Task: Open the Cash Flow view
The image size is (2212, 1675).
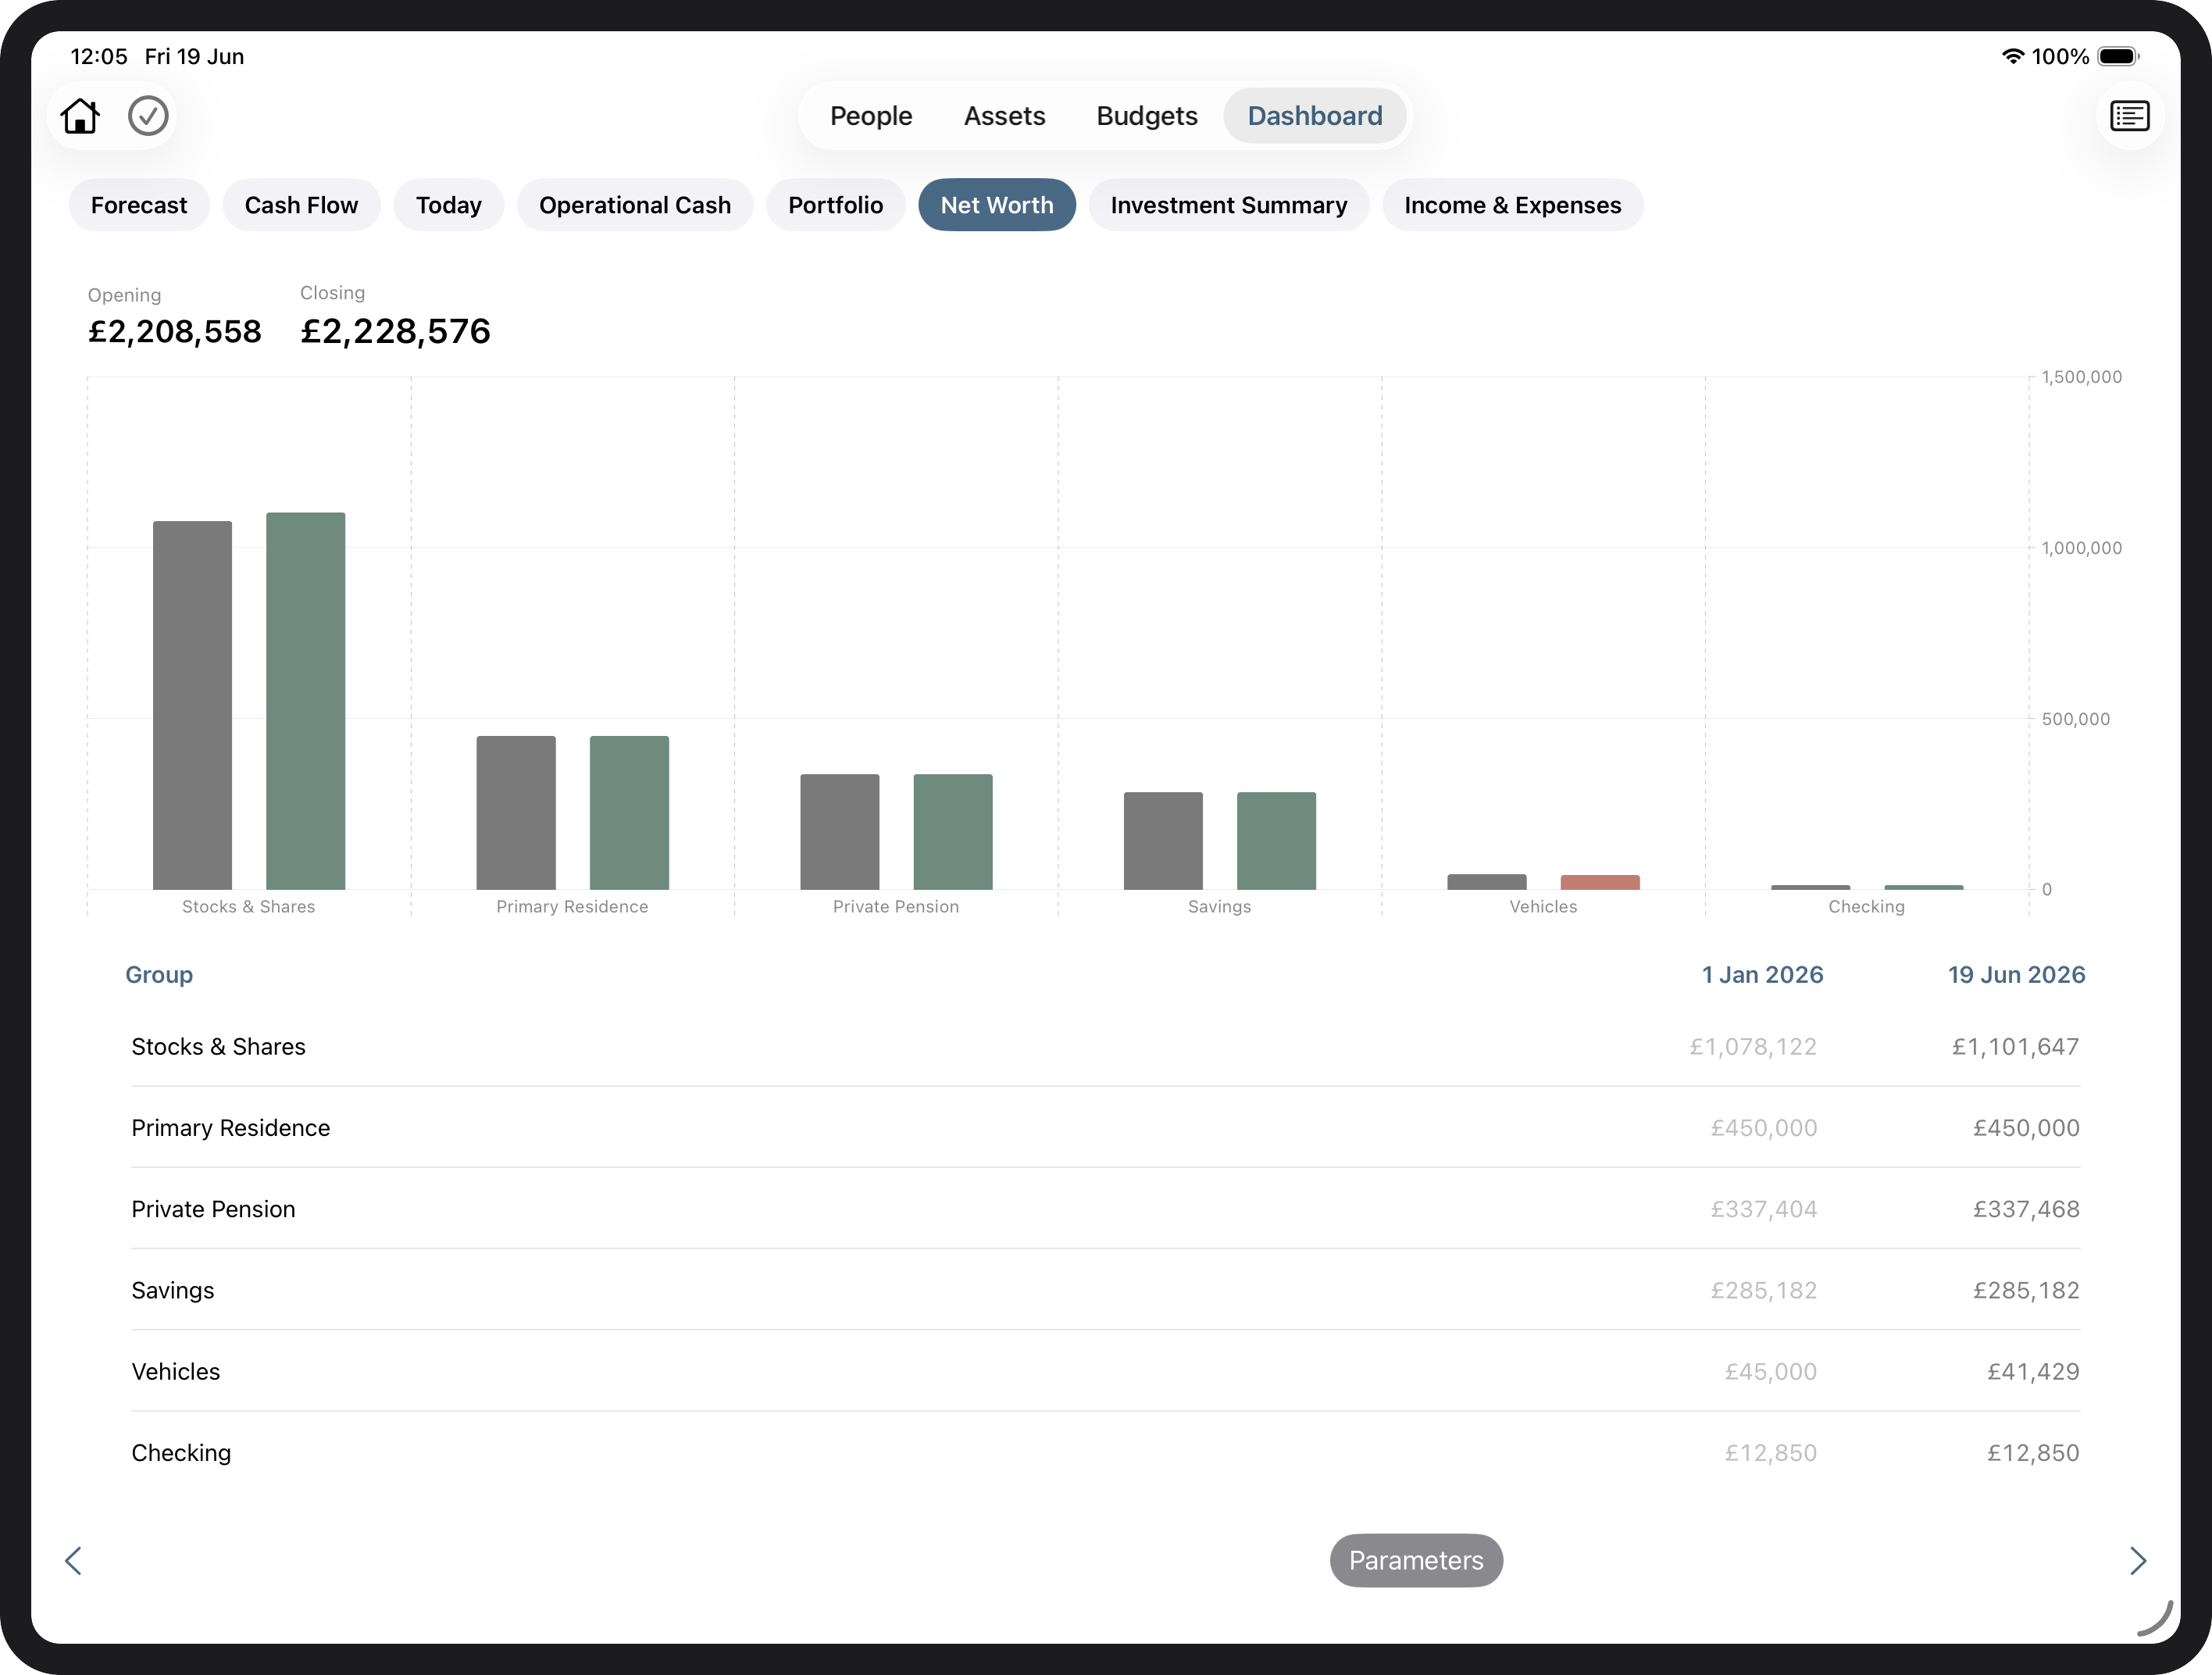Action: click(x=301, y=205)
